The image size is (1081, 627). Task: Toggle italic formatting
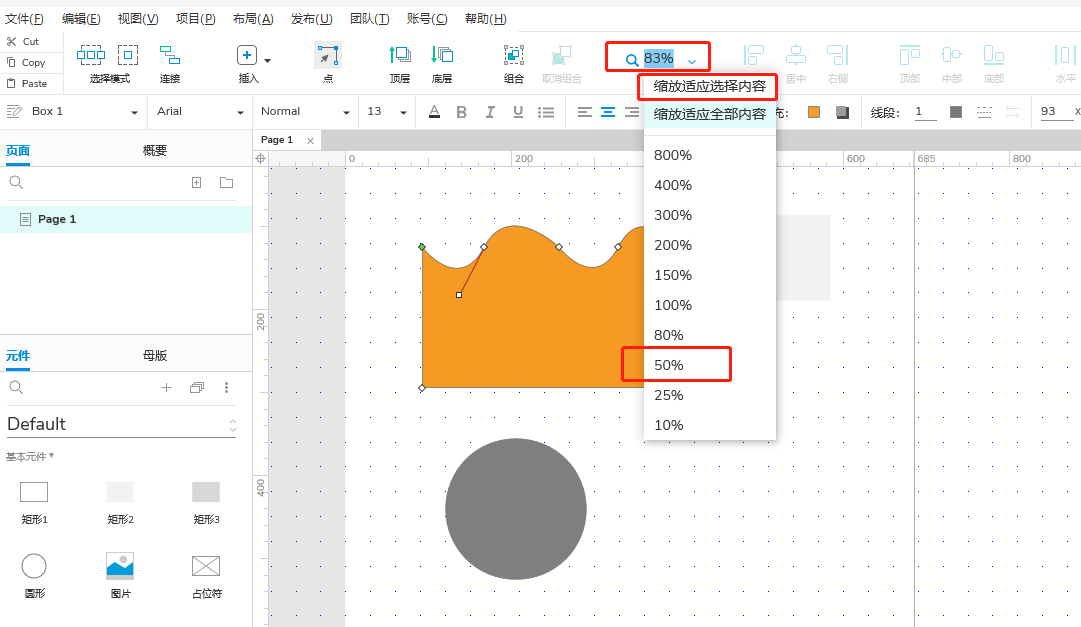click(490, 112)
